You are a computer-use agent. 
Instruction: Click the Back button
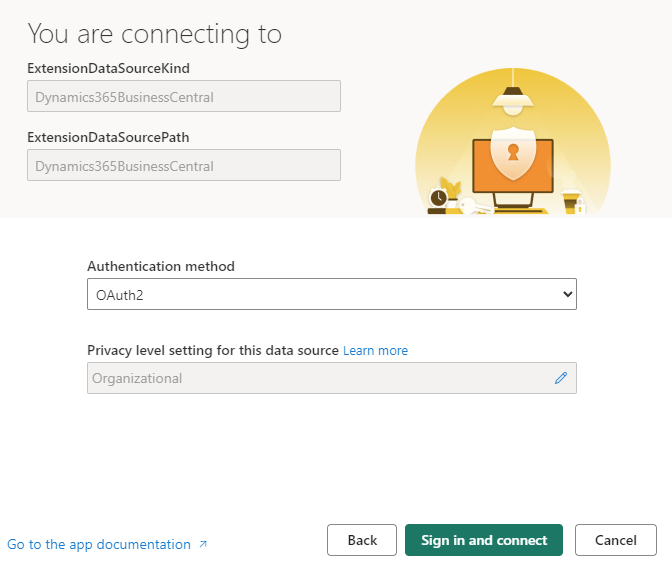point(362,540)
